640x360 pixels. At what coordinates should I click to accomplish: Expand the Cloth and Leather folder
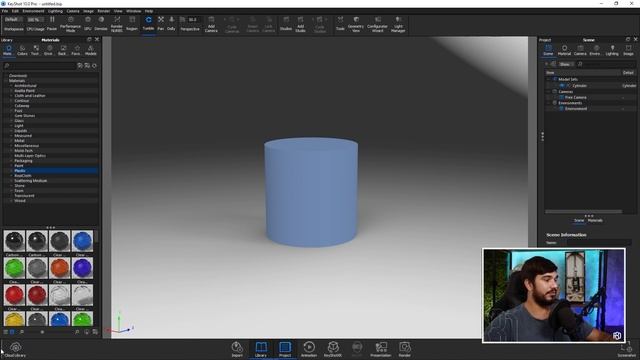coord(11,96)
